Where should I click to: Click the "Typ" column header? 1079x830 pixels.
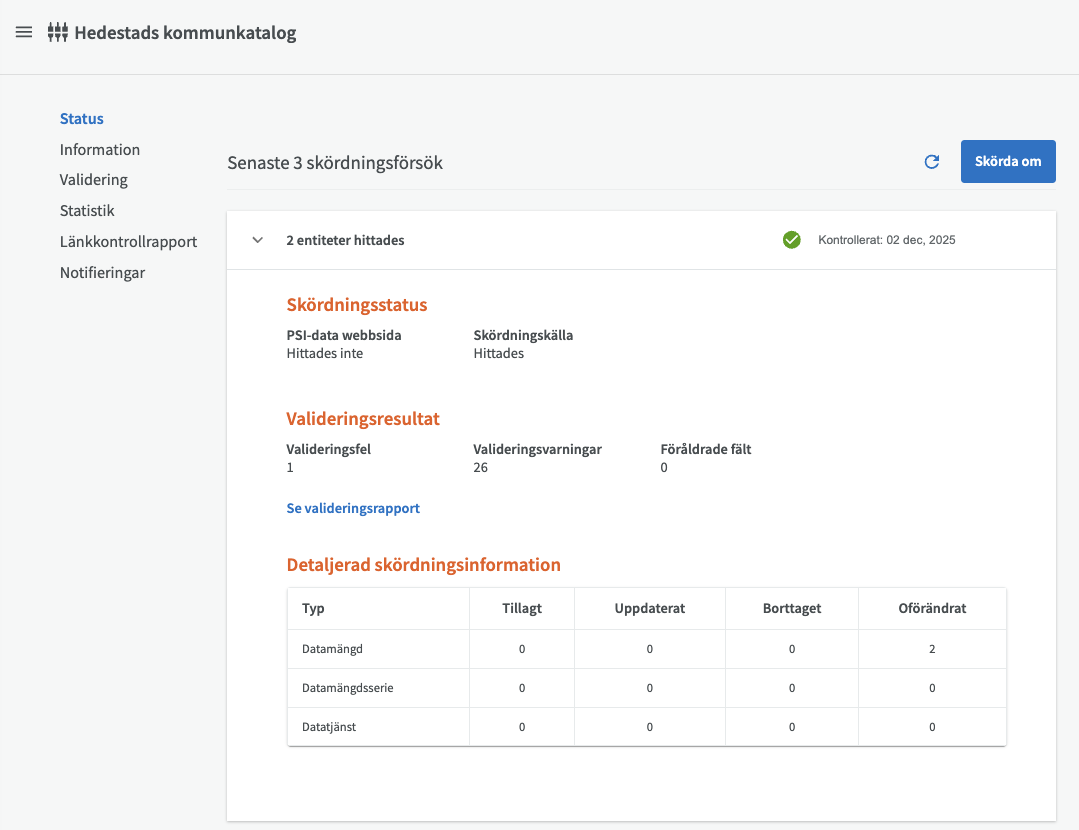[313, 608]
